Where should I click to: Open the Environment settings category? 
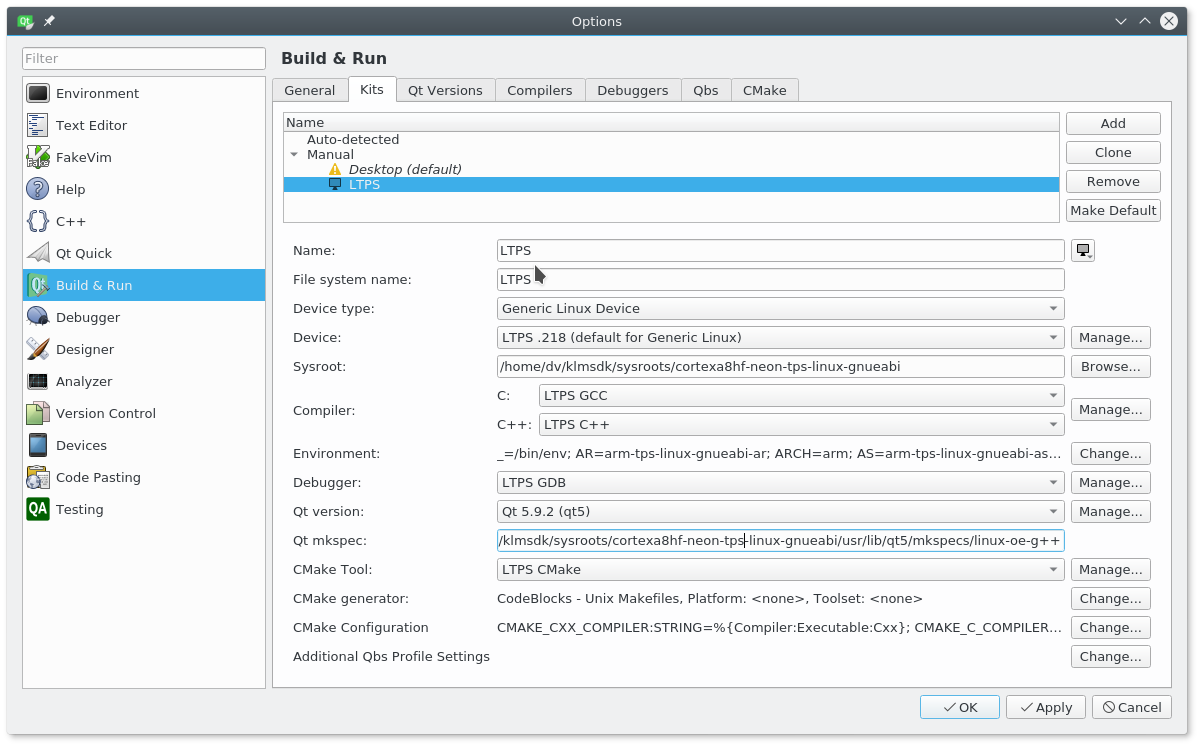(x=97, y=93)
